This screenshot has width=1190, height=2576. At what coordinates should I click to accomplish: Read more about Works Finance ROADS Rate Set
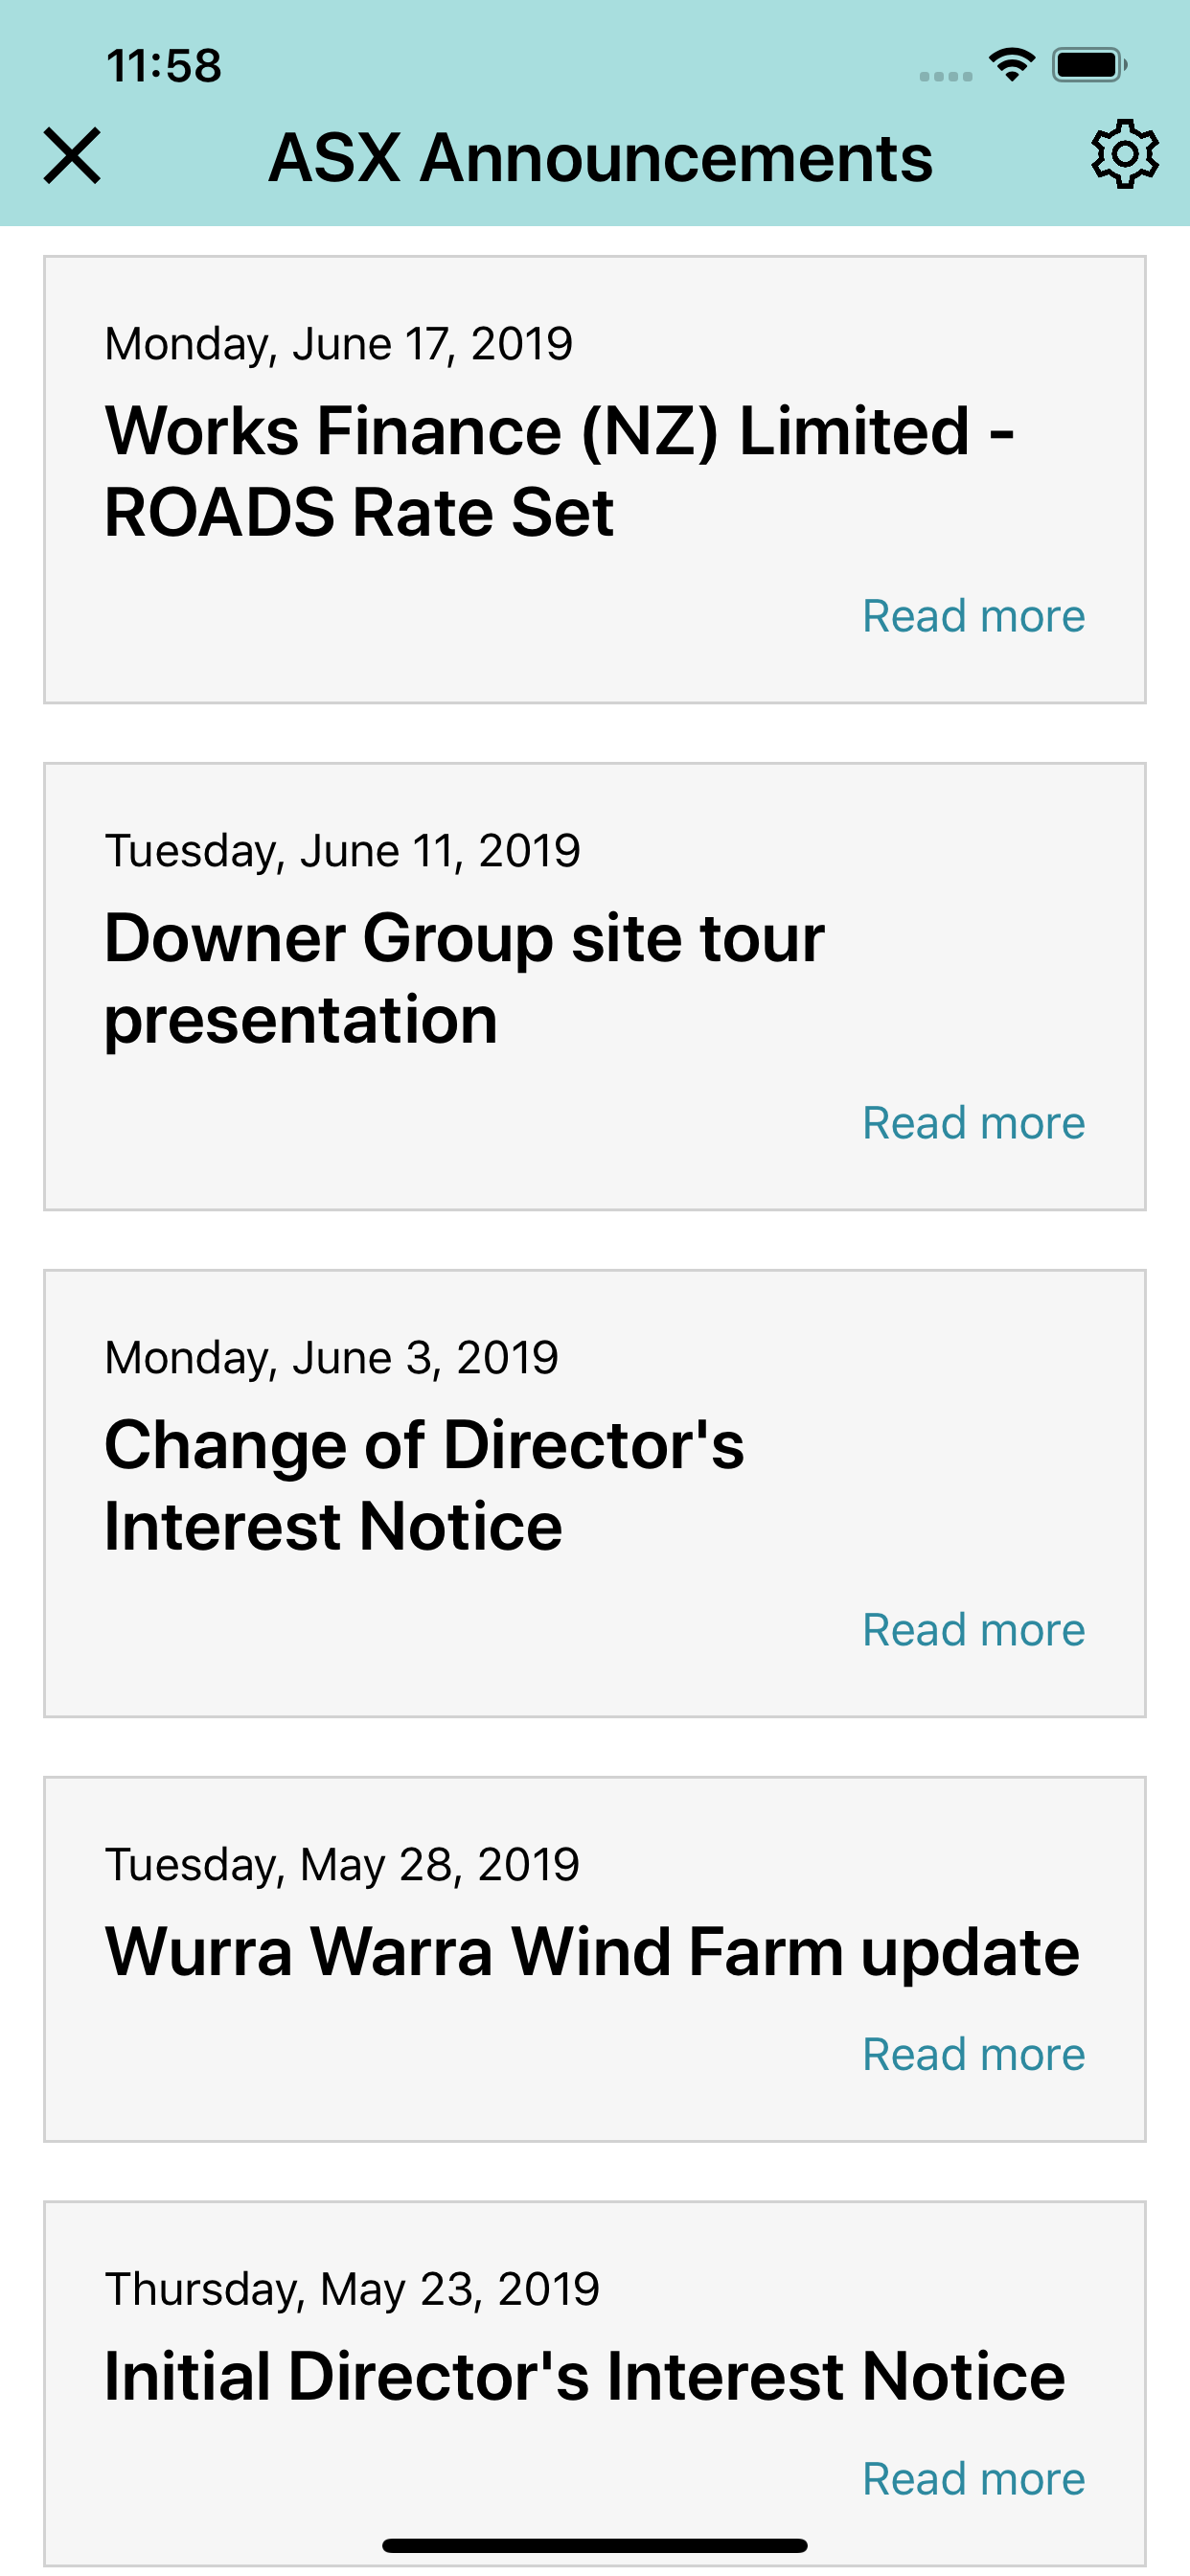point(973,616)
